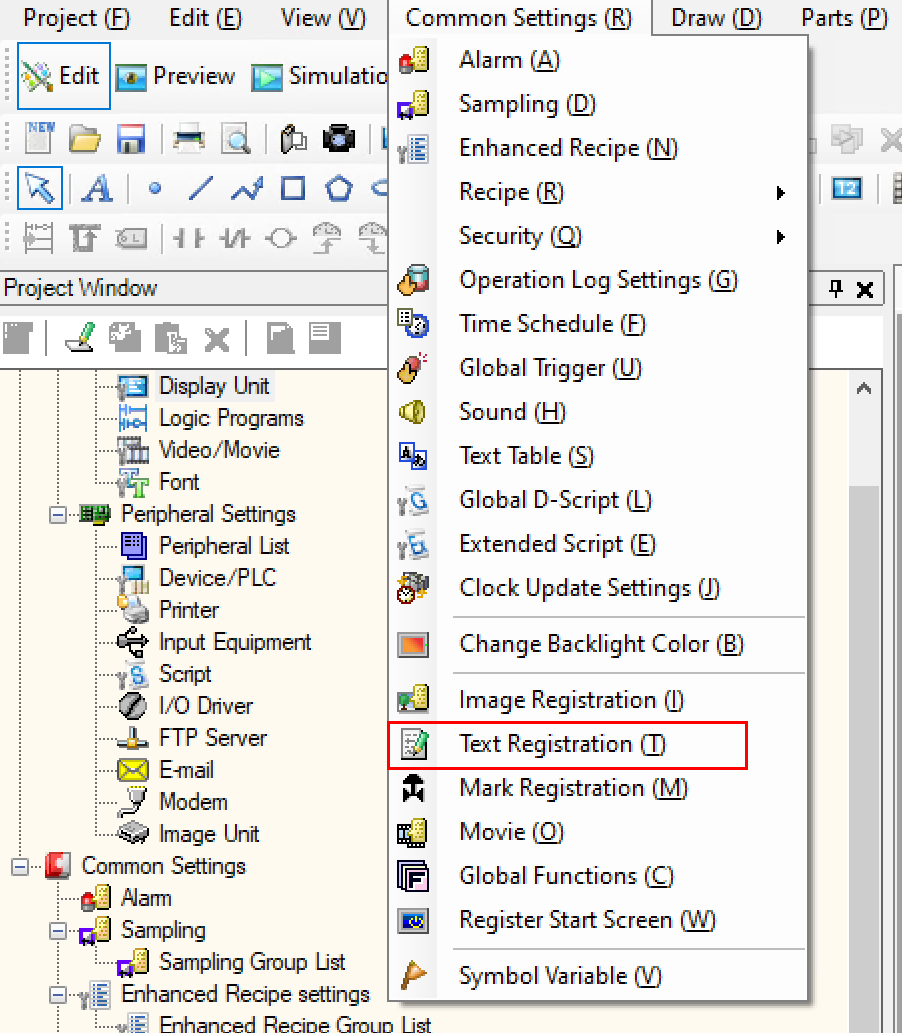Image resolution: width=902 pixels, height=1033 pixels.
Task: Collapse the Peripheral Settings tree node
Action: [x=58, y=514]
